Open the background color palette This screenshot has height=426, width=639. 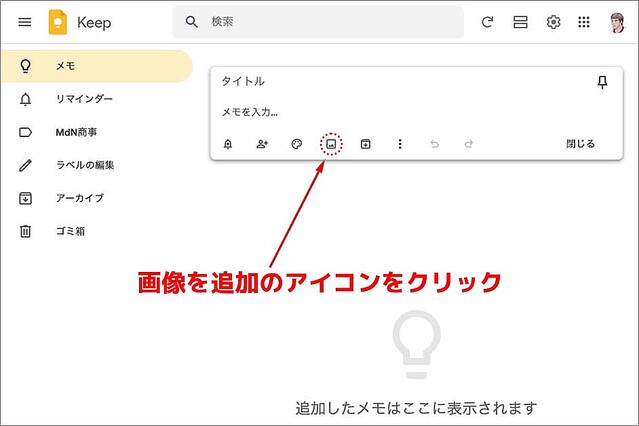point(297,144)
